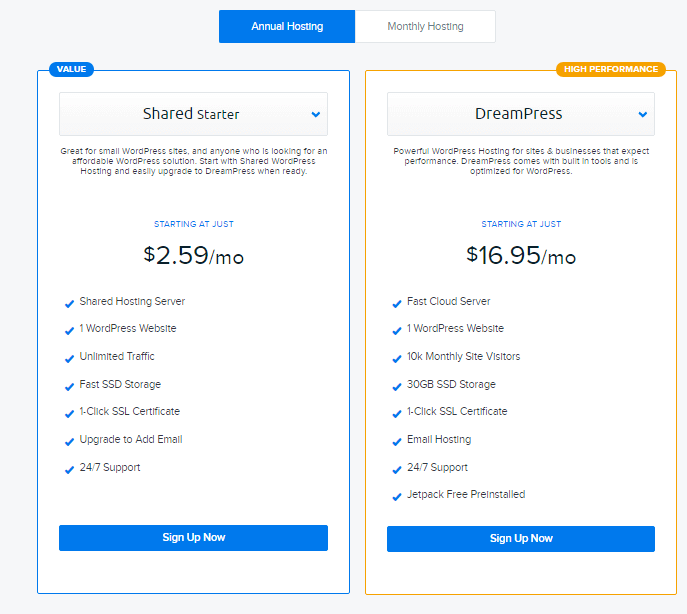The image size is (687, 614).
Task: Click the checkmark beside 30GB SSD Storage
Action: click(397, 386)
